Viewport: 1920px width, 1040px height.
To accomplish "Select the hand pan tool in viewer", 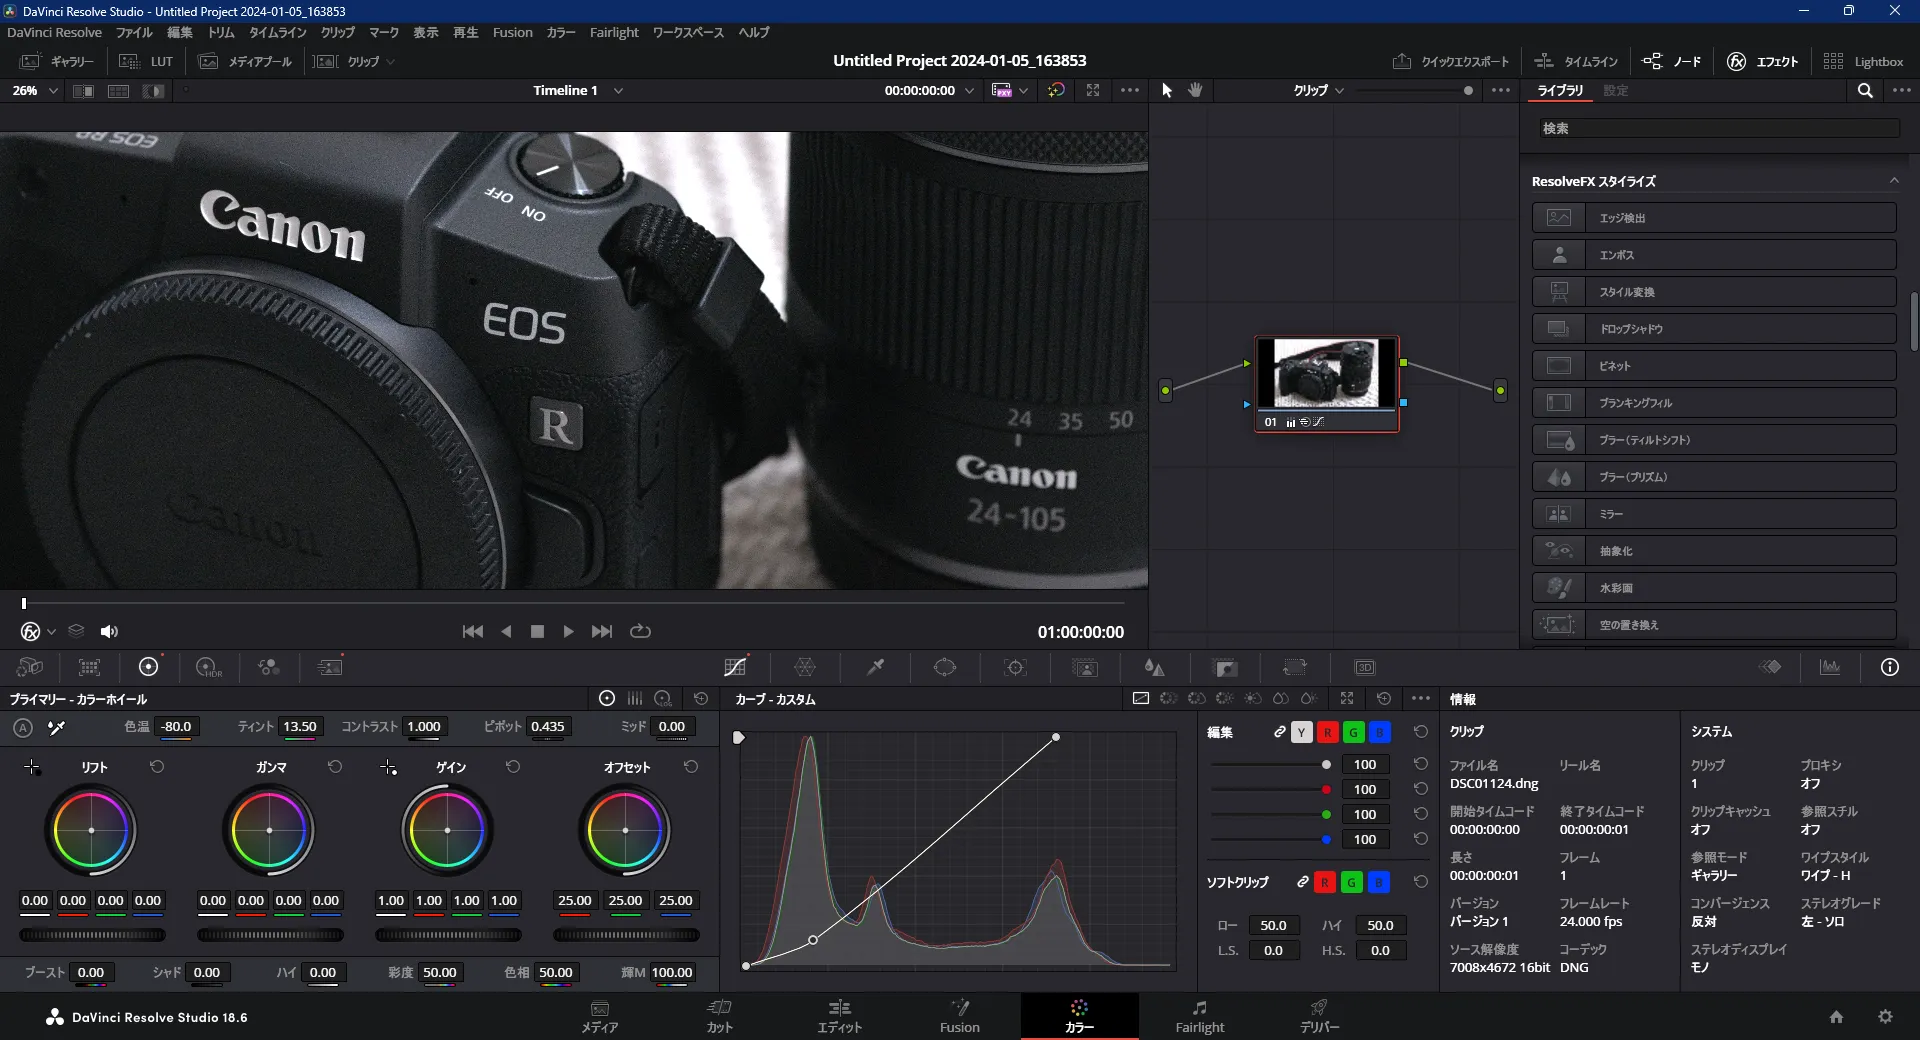I will coord(1195,90).
